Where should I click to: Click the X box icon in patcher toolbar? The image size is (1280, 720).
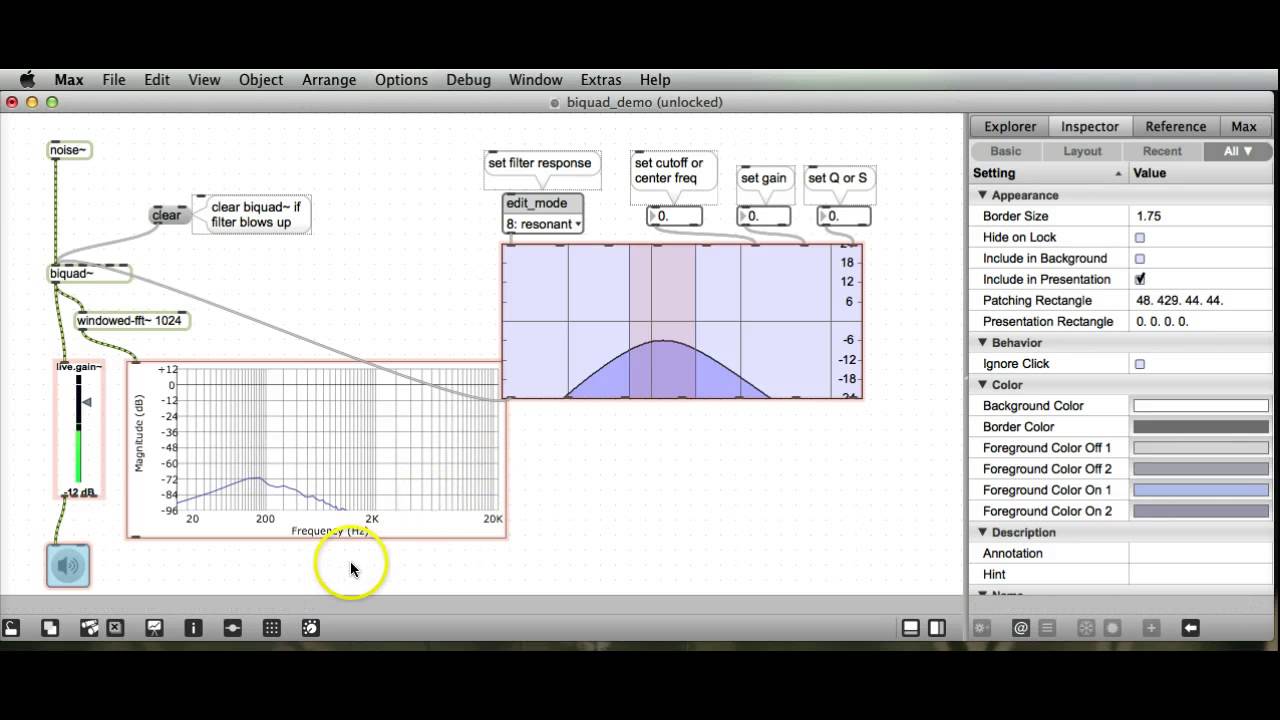coord(115,628)
